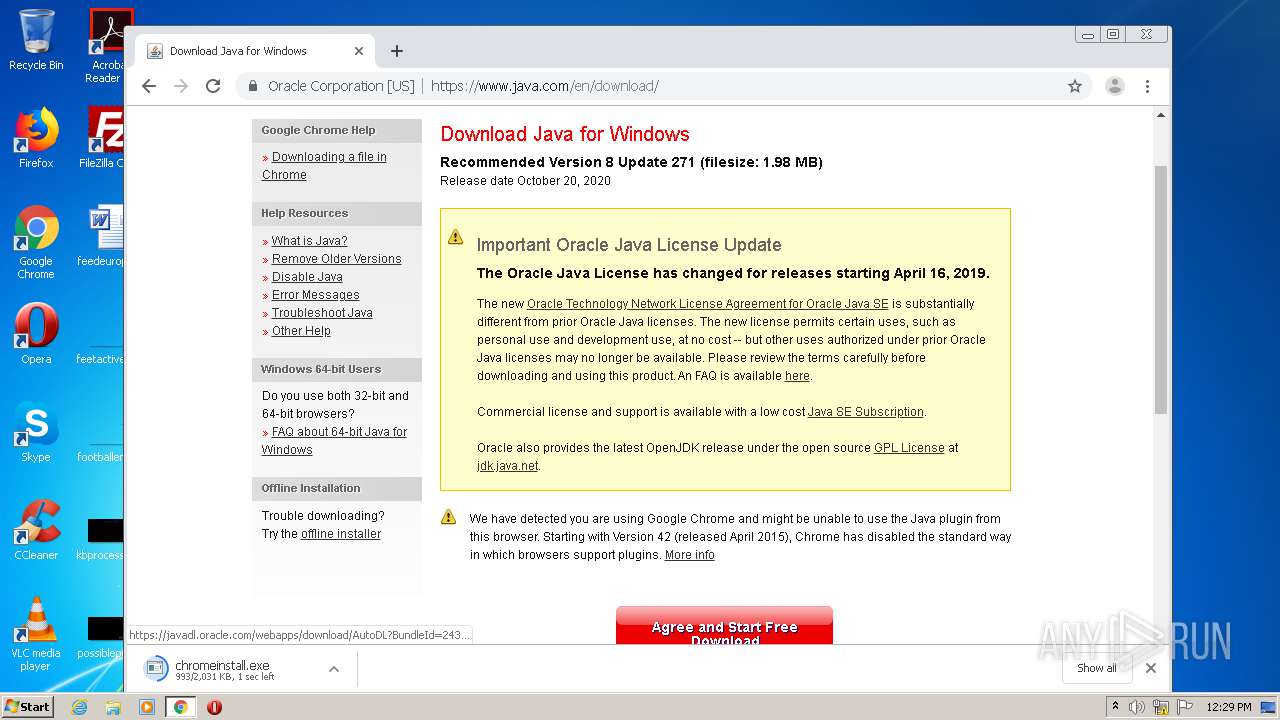The height and width of the screenshot is (720, 1280).
Task: Open File Explorer from the taskbar
Action: click(x=113, y=707)
